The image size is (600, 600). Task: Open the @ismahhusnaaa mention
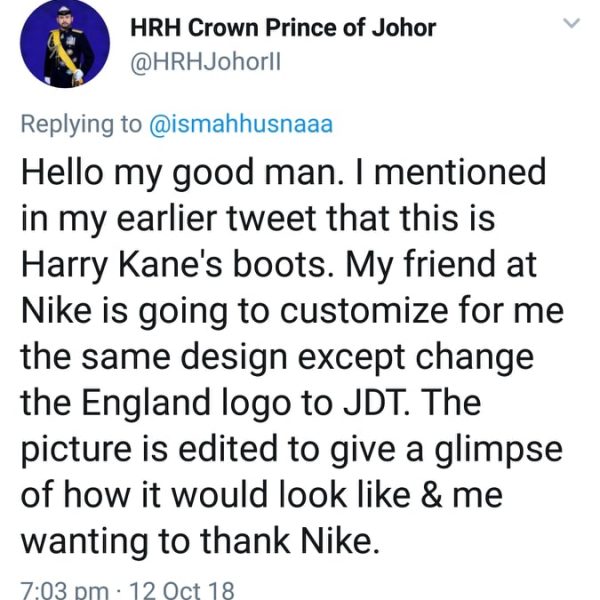point(240,125)
